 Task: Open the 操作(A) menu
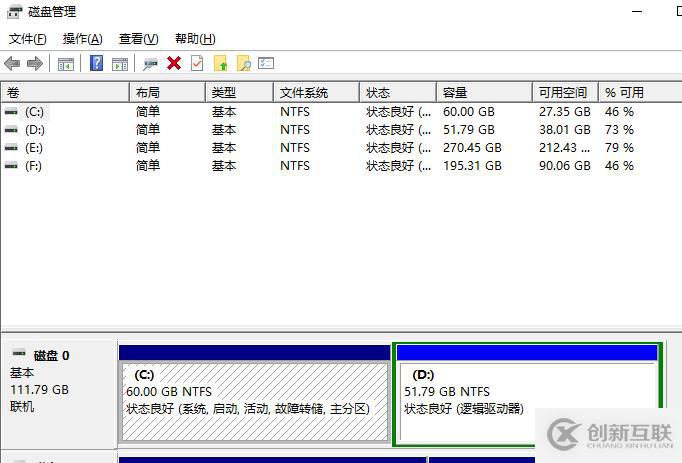click(x=83, y=39)
